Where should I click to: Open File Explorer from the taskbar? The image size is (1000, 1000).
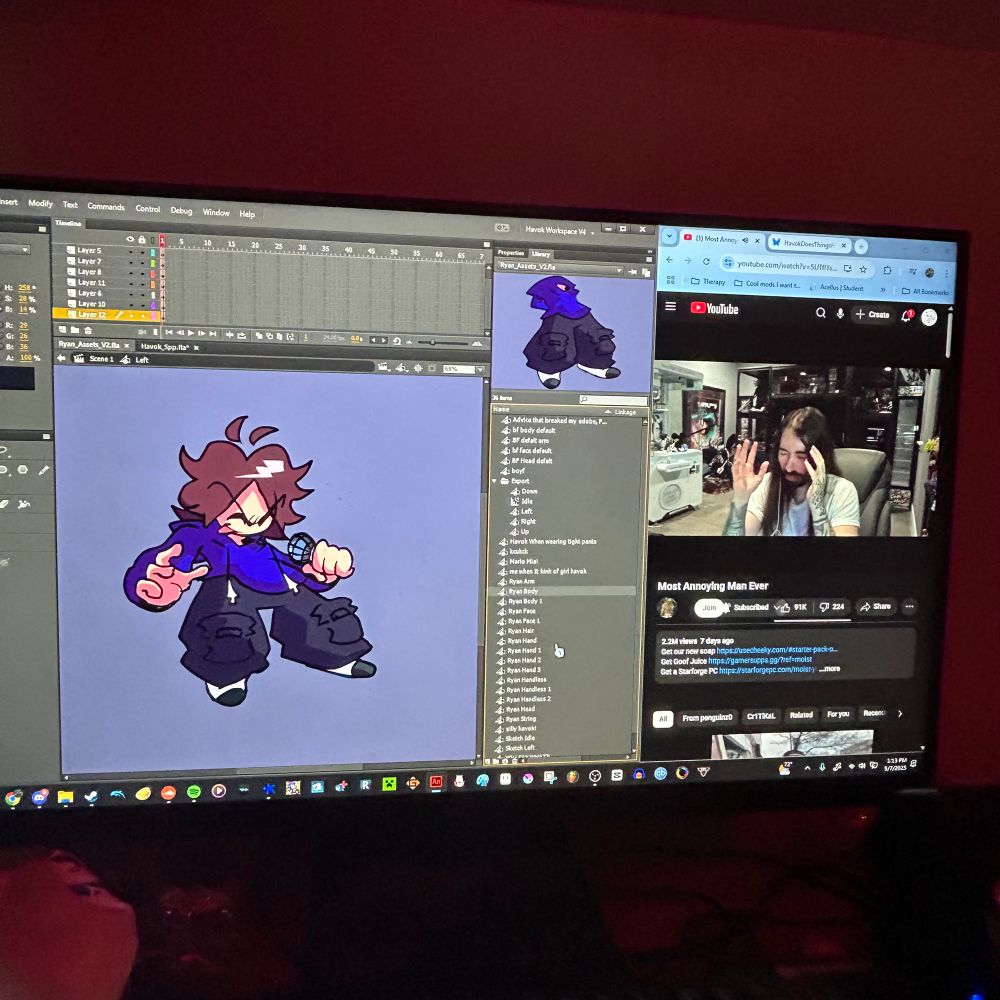[65, 797]
